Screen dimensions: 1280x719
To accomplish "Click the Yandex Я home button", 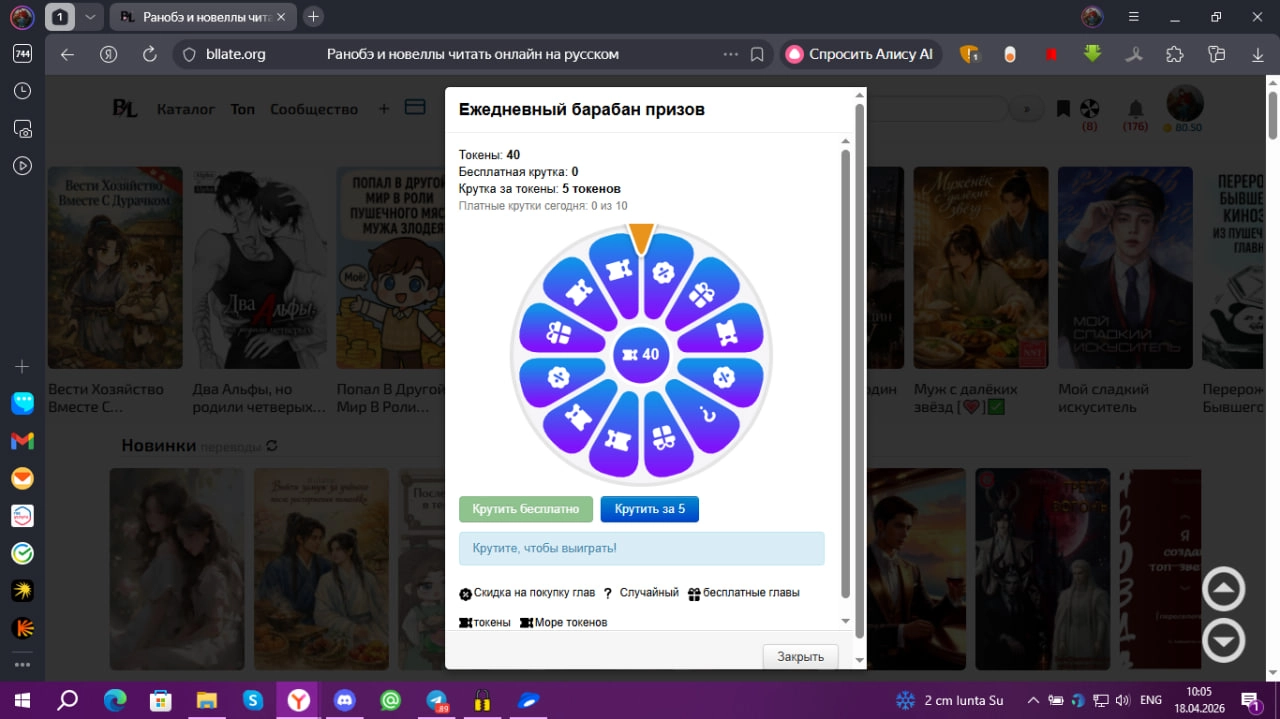I will pyautogui.click(x=110, y=54).
